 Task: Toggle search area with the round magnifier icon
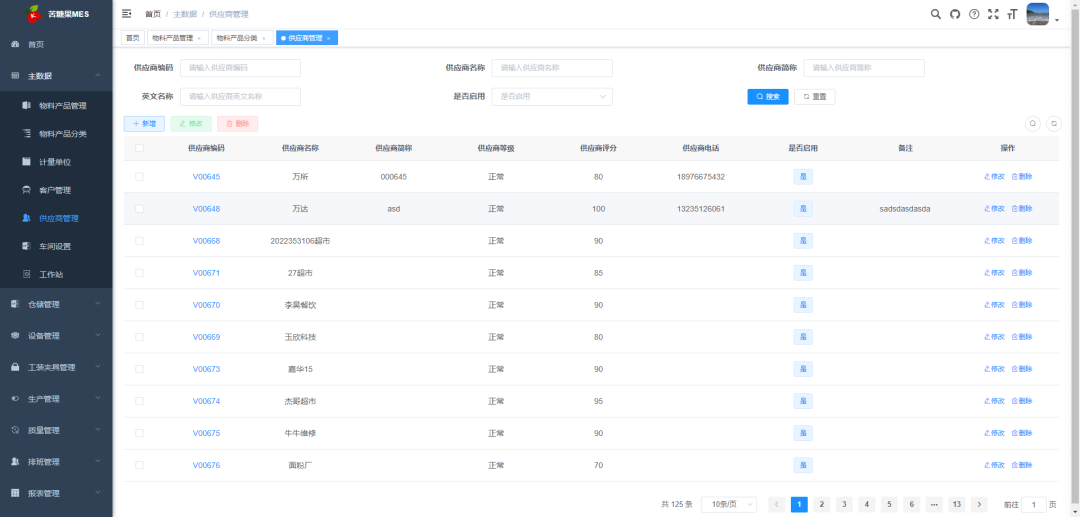coord(1033,124)
